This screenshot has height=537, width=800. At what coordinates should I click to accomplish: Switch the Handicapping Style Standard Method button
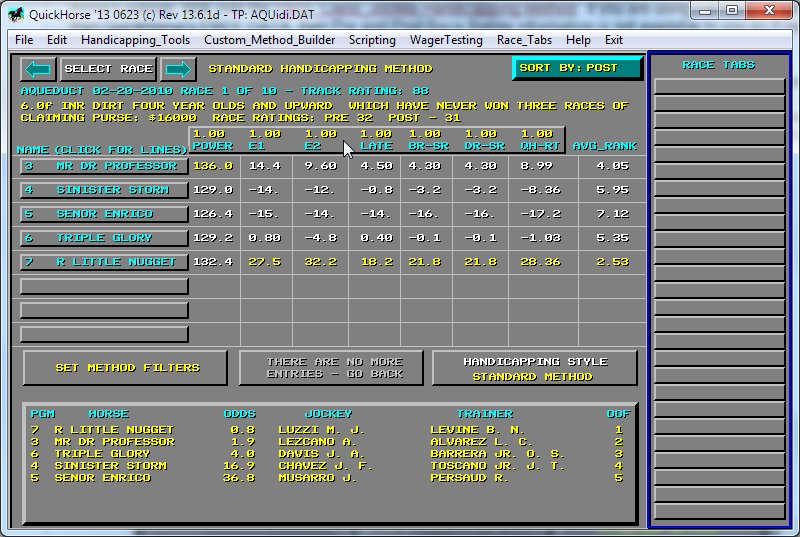click(533, 368)
